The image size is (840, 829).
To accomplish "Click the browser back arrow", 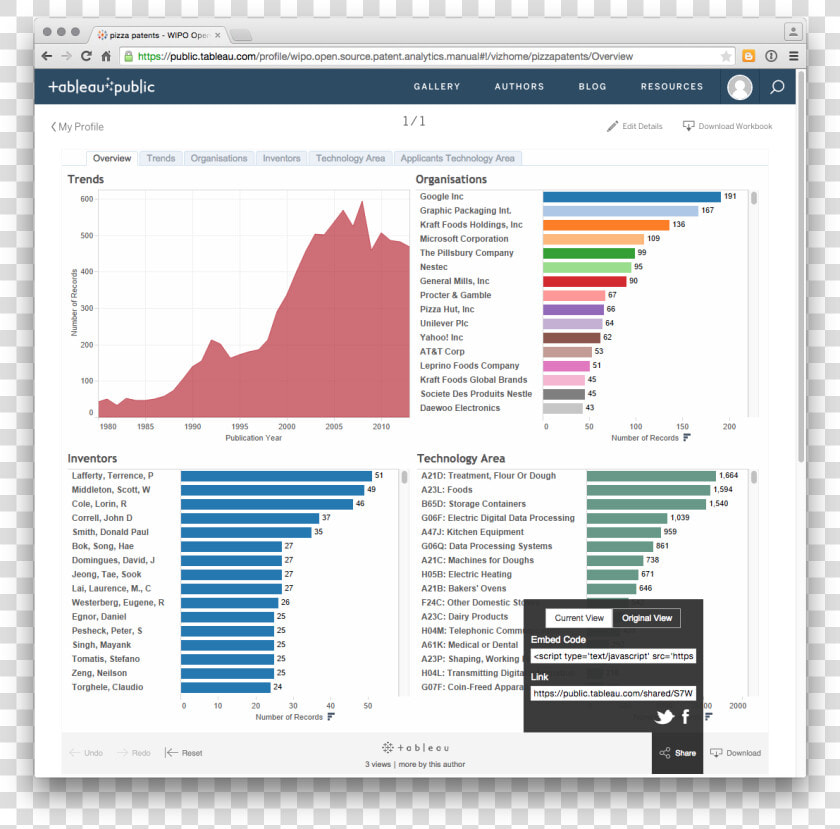I will pyautogui.click(x=47, y=56).
